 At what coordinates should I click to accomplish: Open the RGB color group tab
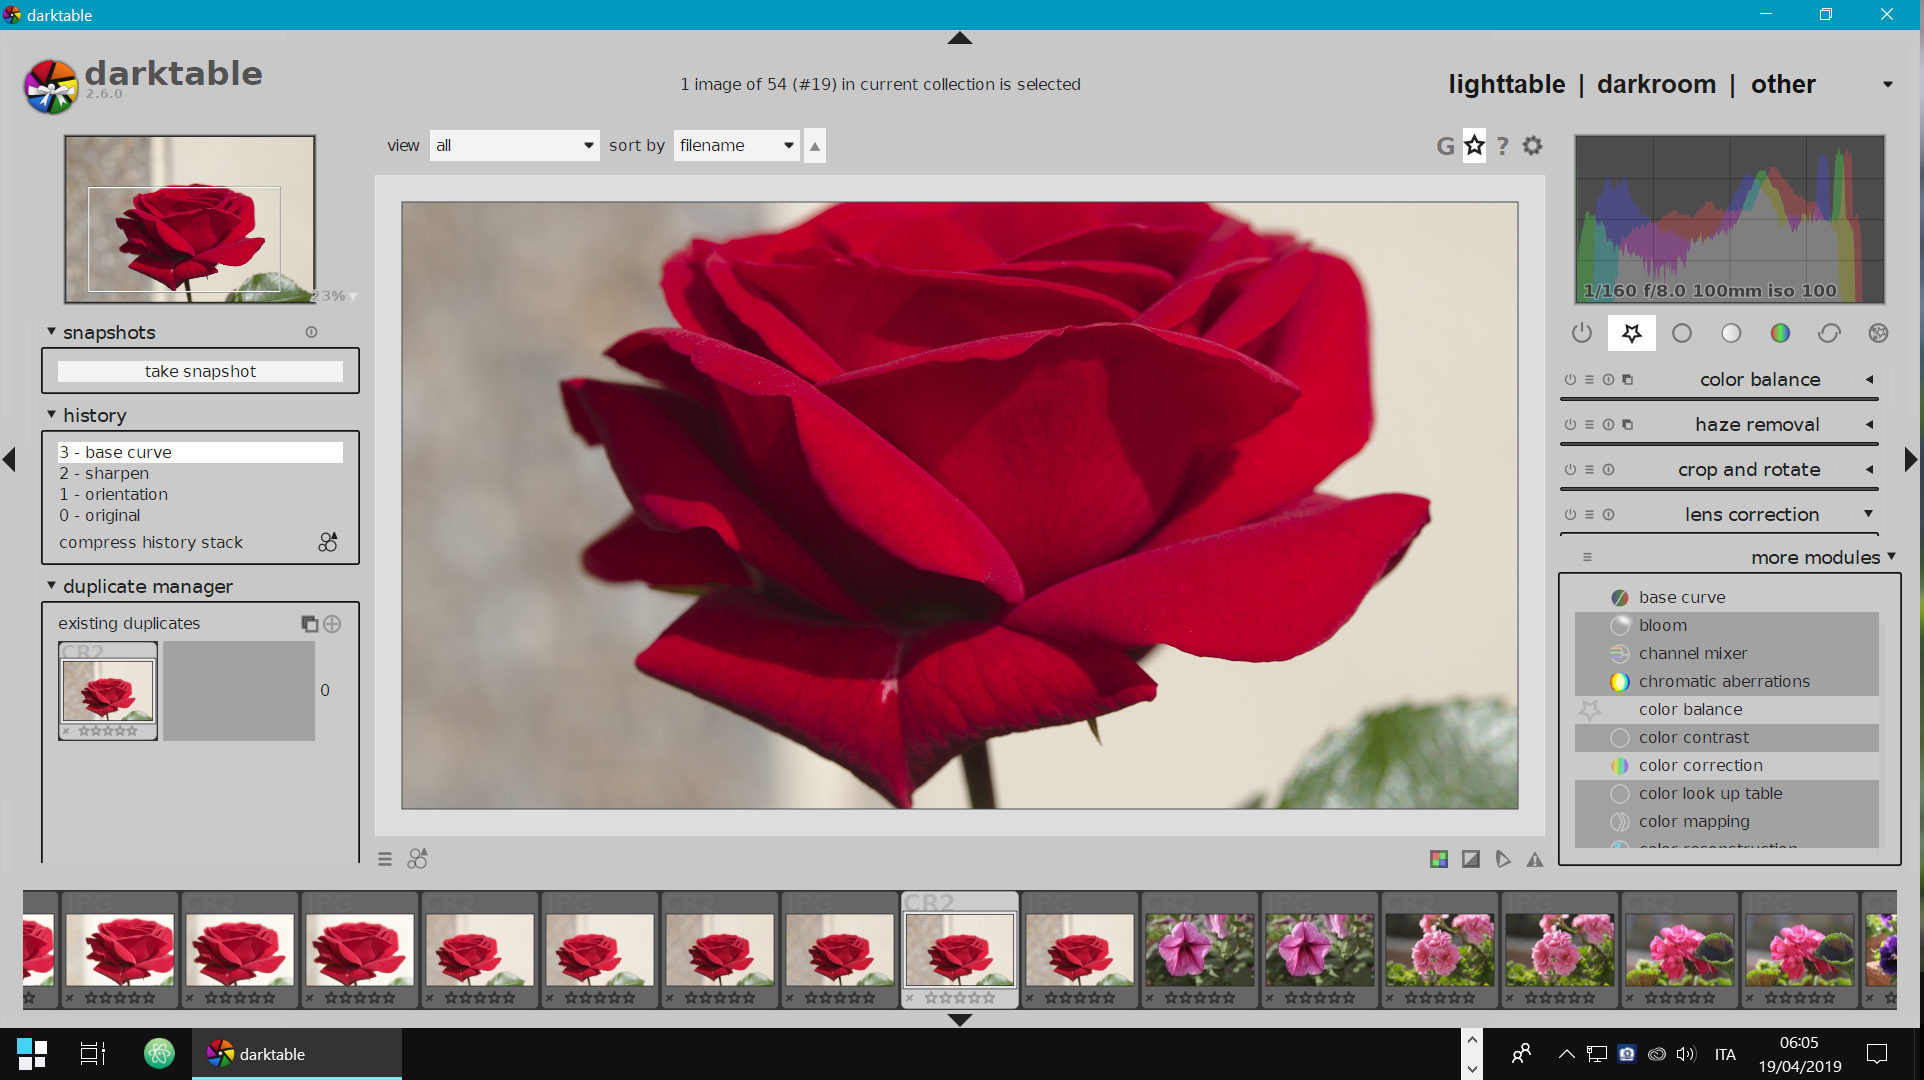1780,333
